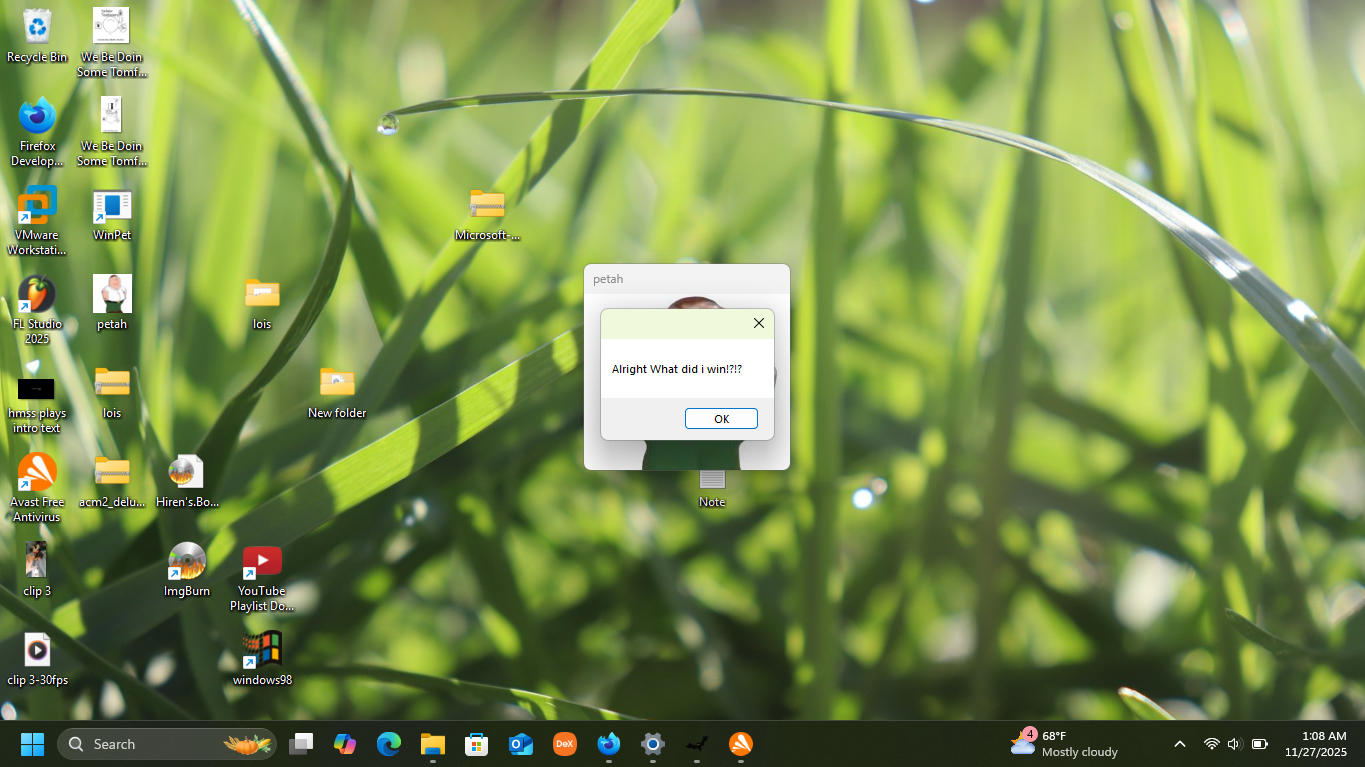Open Wi-Fi network settings in tray
The image size is (1365, 767).
click(1211, 744)
